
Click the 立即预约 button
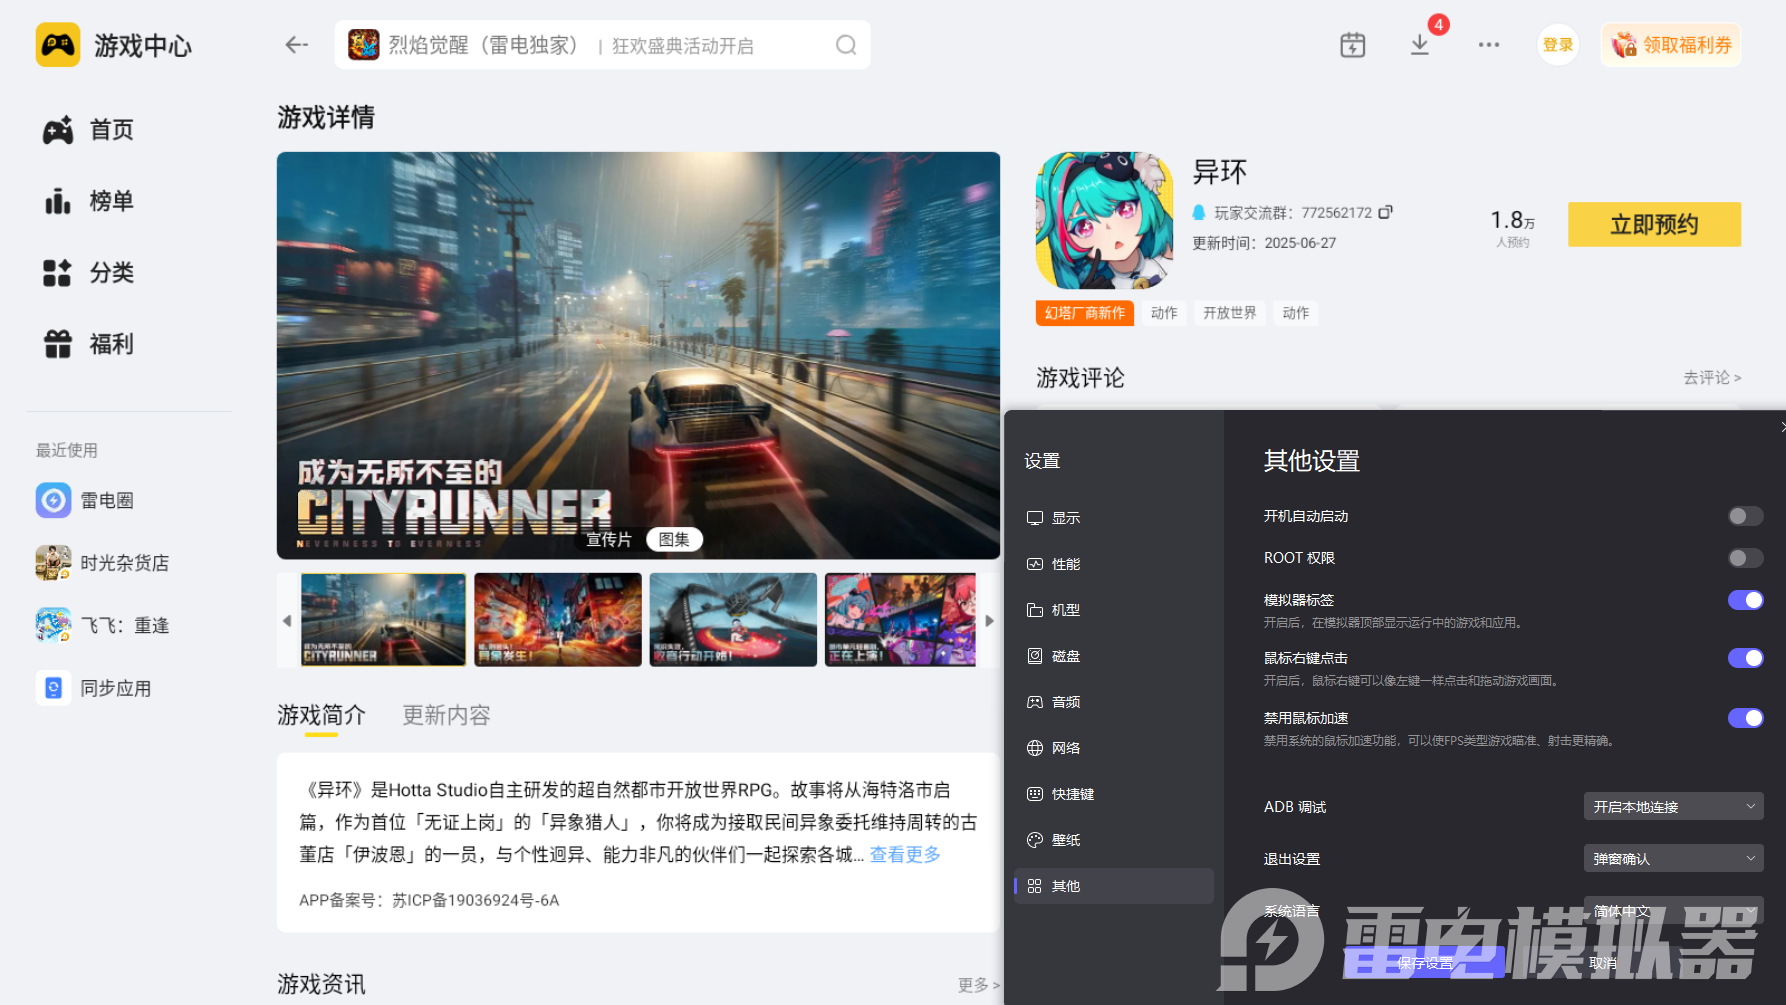tap(1654, 224)
